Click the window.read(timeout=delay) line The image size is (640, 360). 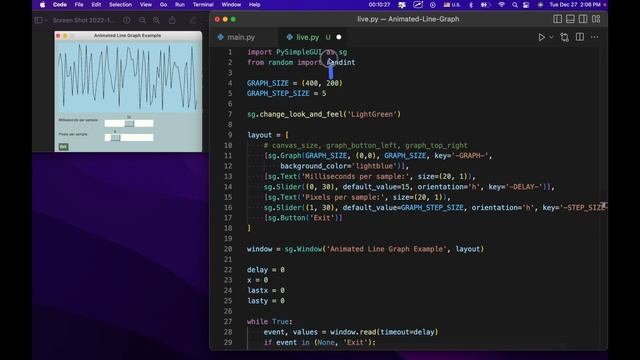pyautogui.click(x=351, y=332)
